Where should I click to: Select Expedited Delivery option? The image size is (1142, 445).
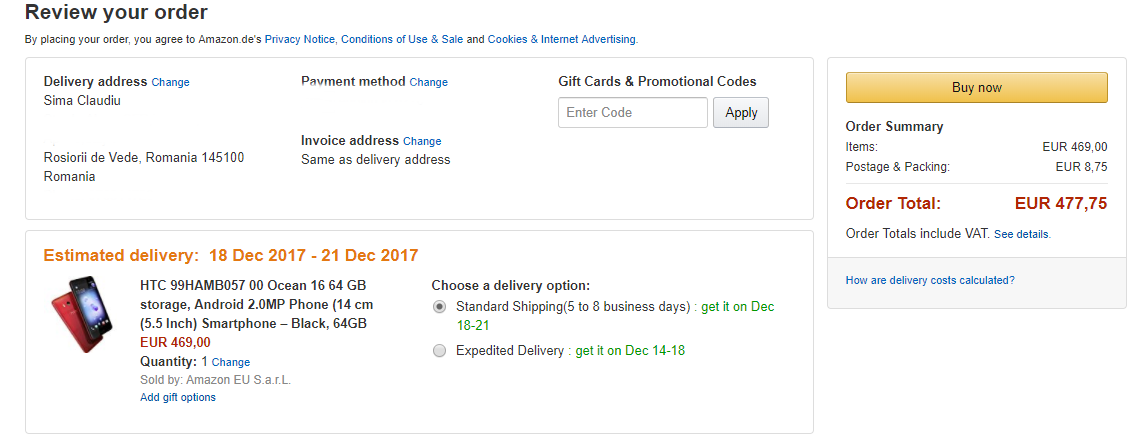(x=440, y=351)
